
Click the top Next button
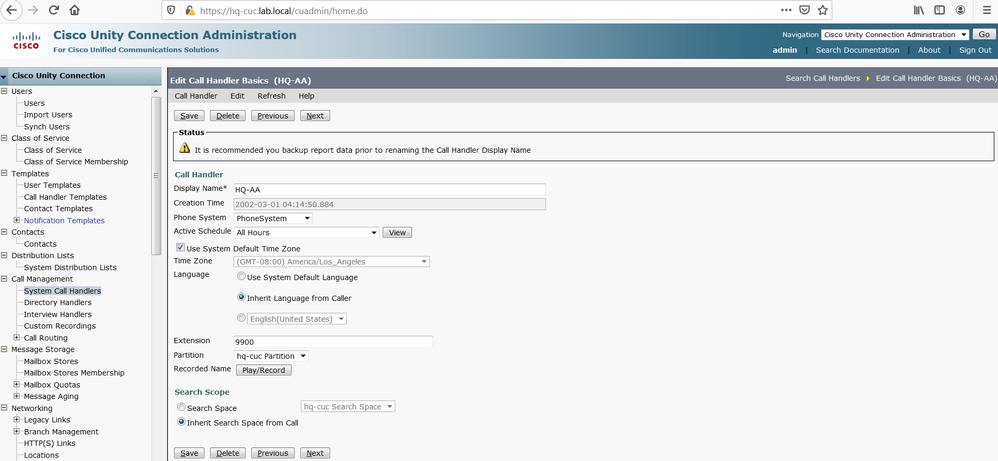point(315,116)
